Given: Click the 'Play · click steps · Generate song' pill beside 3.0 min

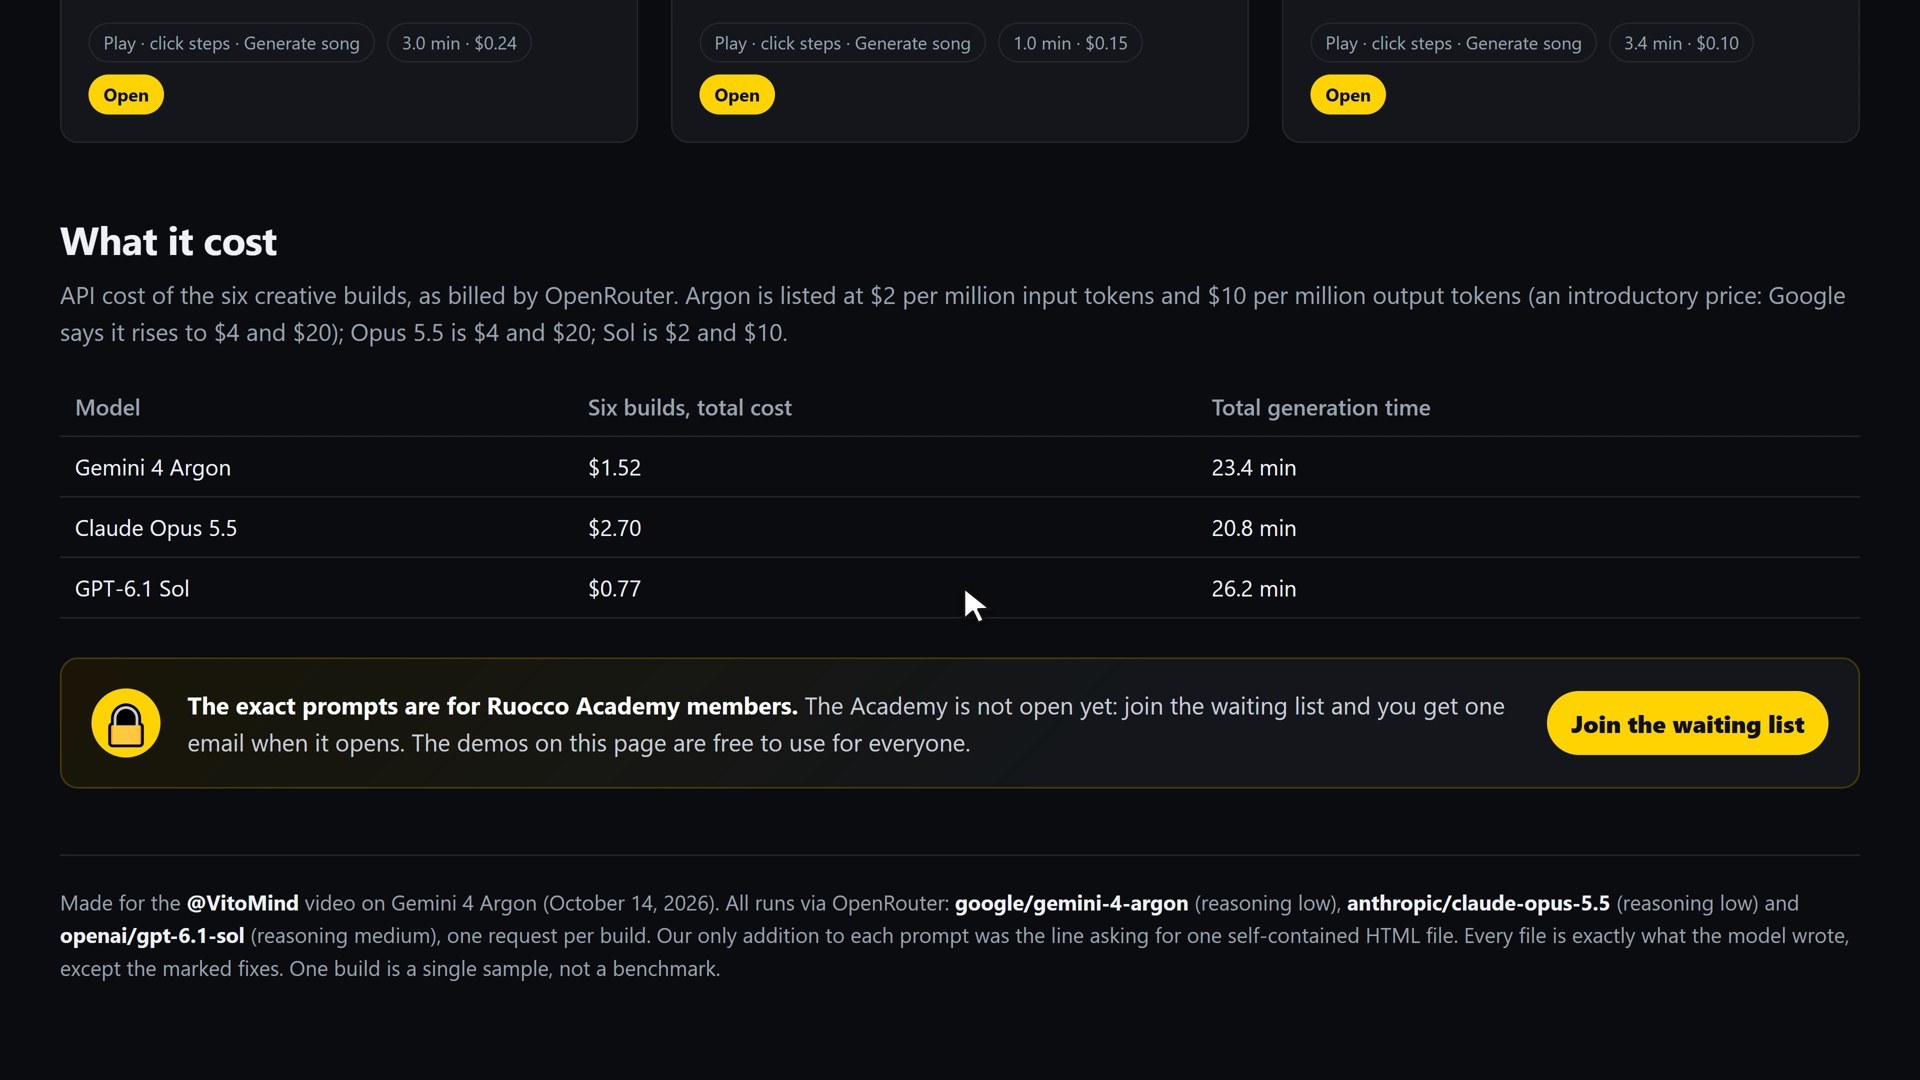Looking at the screenshot, I should 231,43.
